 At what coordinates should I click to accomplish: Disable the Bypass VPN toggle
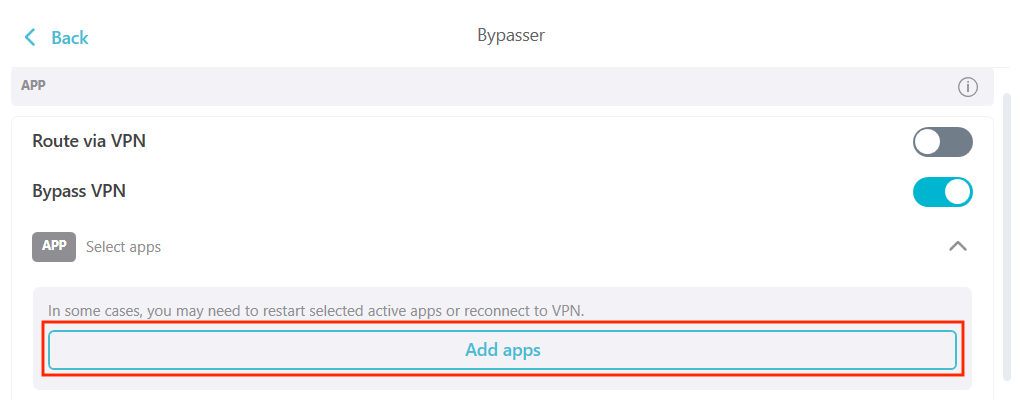tap(942, 192)
